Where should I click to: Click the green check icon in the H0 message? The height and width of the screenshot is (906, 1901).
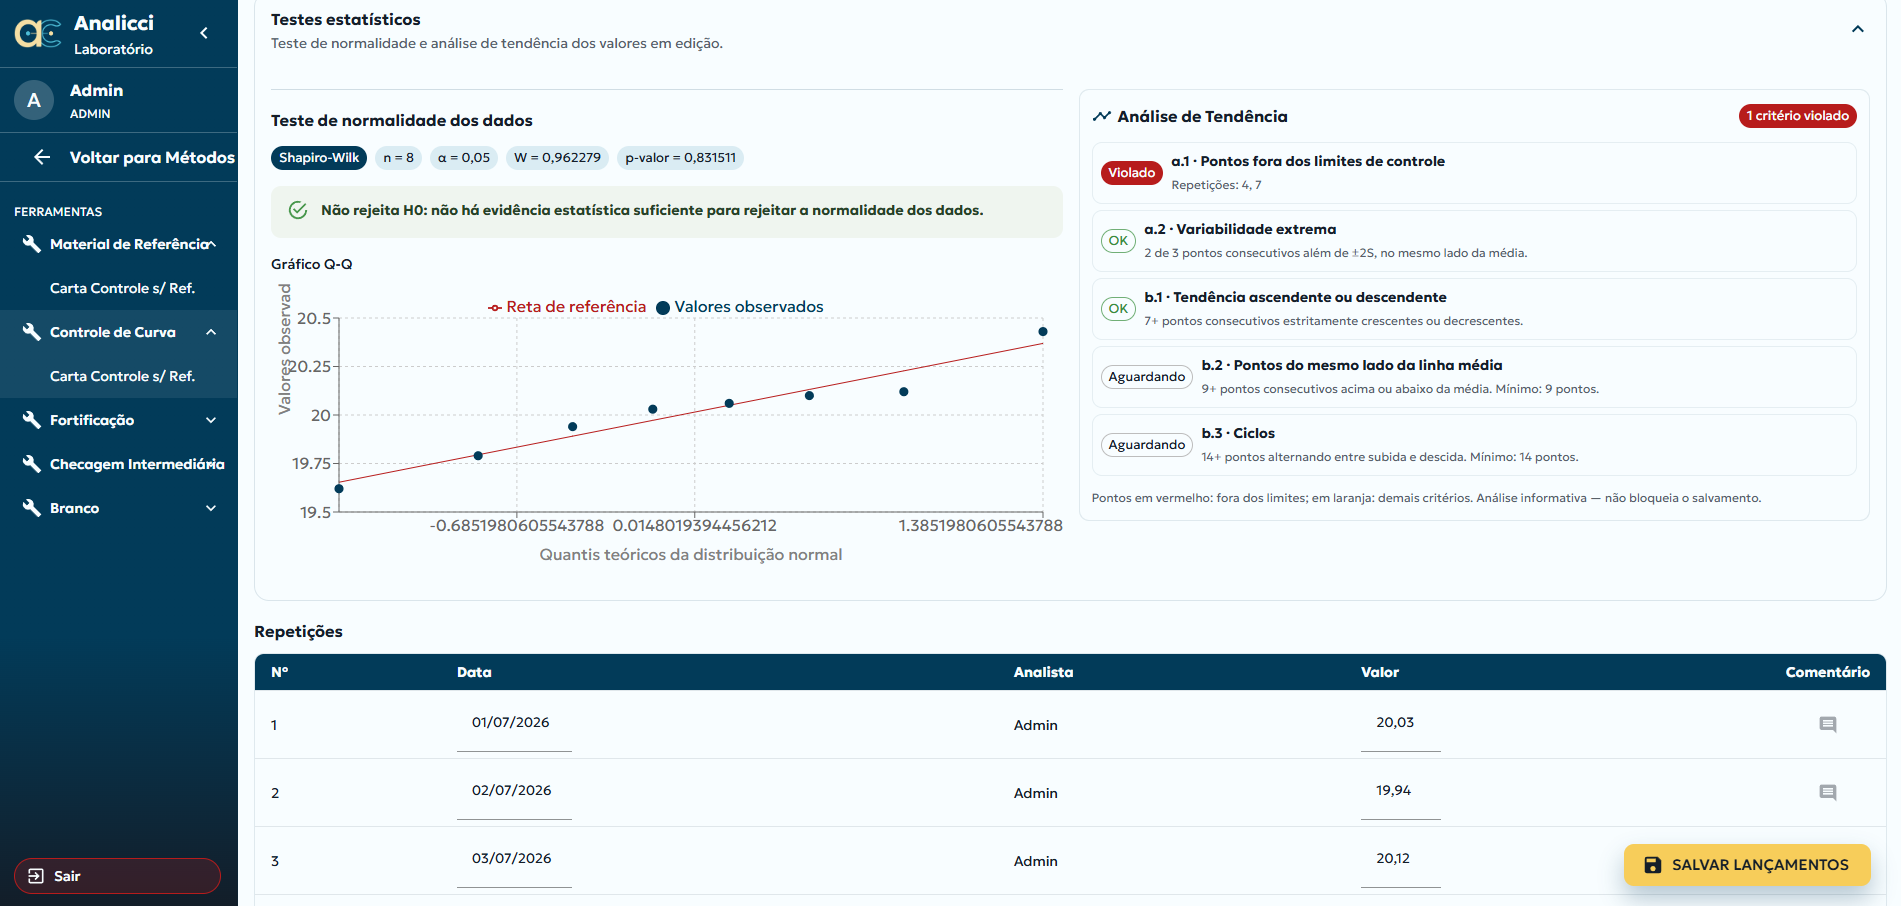click(298, 210)
